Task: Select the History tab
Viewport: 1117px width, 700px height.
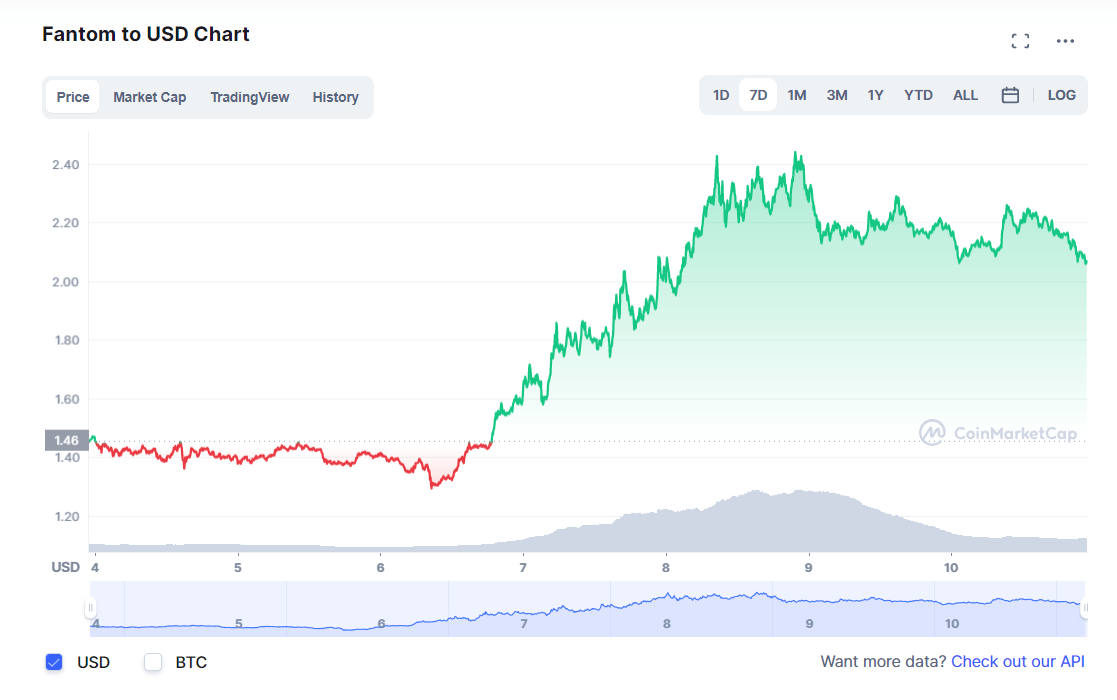Action: tap(335, 97)
